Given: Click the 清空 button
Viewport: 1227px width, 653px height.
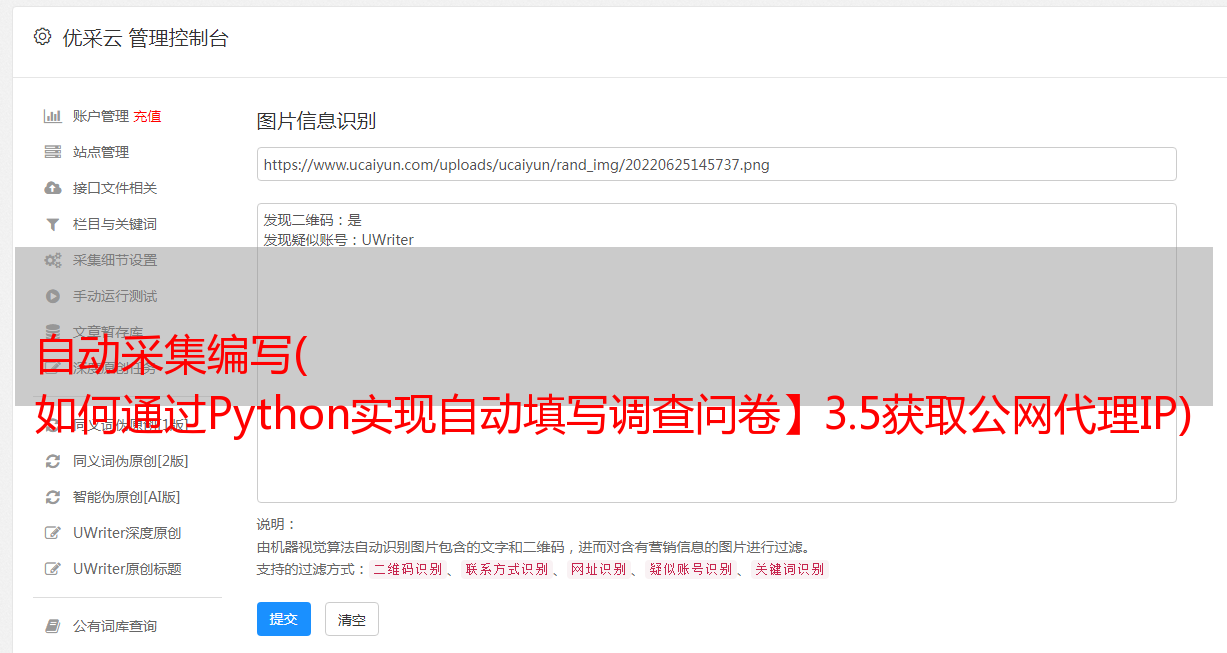Looking at the screenshot, I should 352,619.
